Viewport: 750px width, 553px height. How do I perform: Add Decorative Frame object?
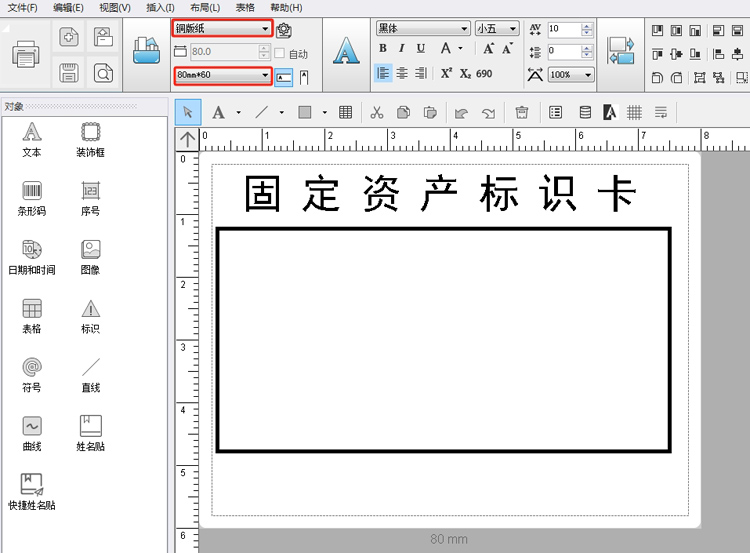coord(90,140)
